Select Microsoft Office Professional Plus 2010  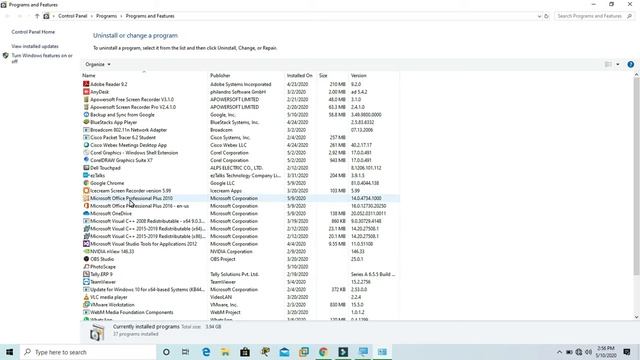[x=240, y=198]
